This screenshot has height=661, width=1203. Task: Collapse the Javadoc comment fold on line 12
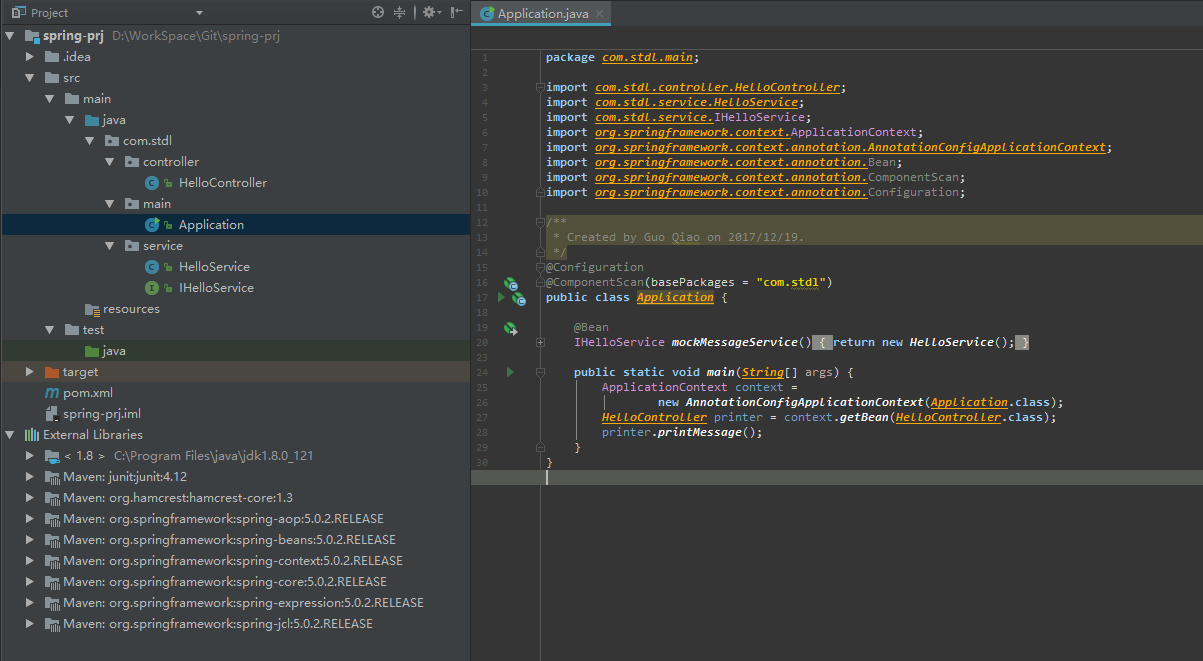pos(541,222)
